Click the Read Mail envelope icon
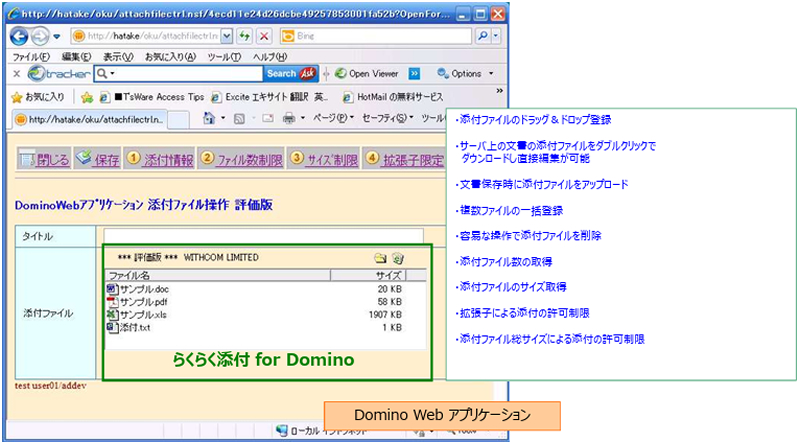The width and height of the screenshot is (800, 442). [x=268, y=118]
